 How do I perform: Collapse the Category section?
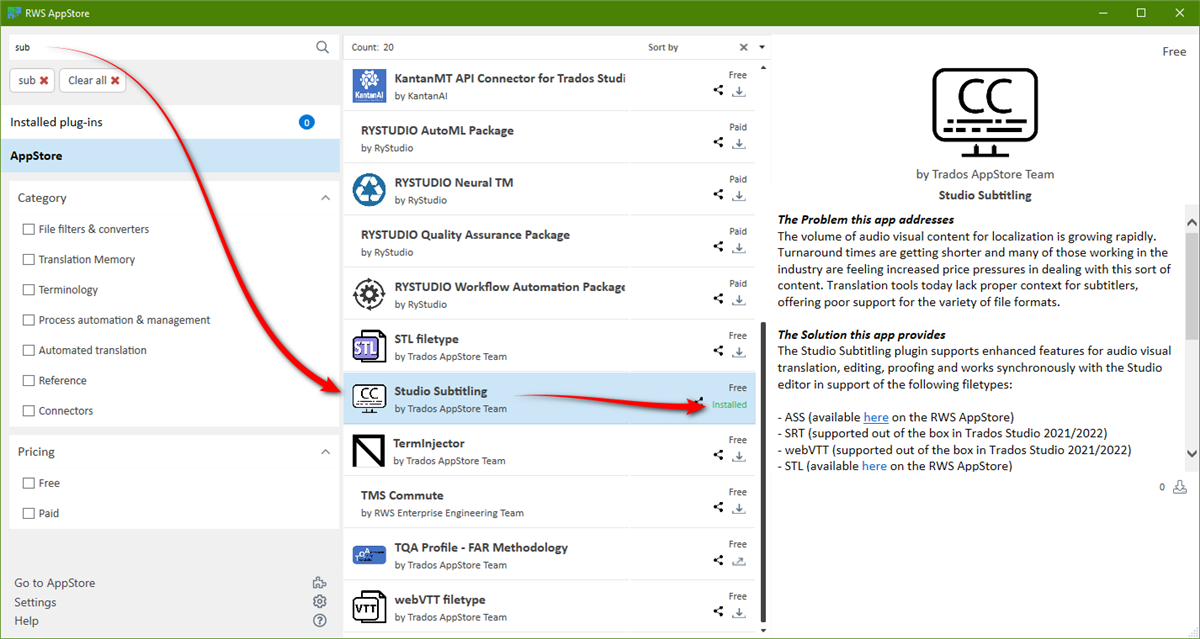(325, 198)
